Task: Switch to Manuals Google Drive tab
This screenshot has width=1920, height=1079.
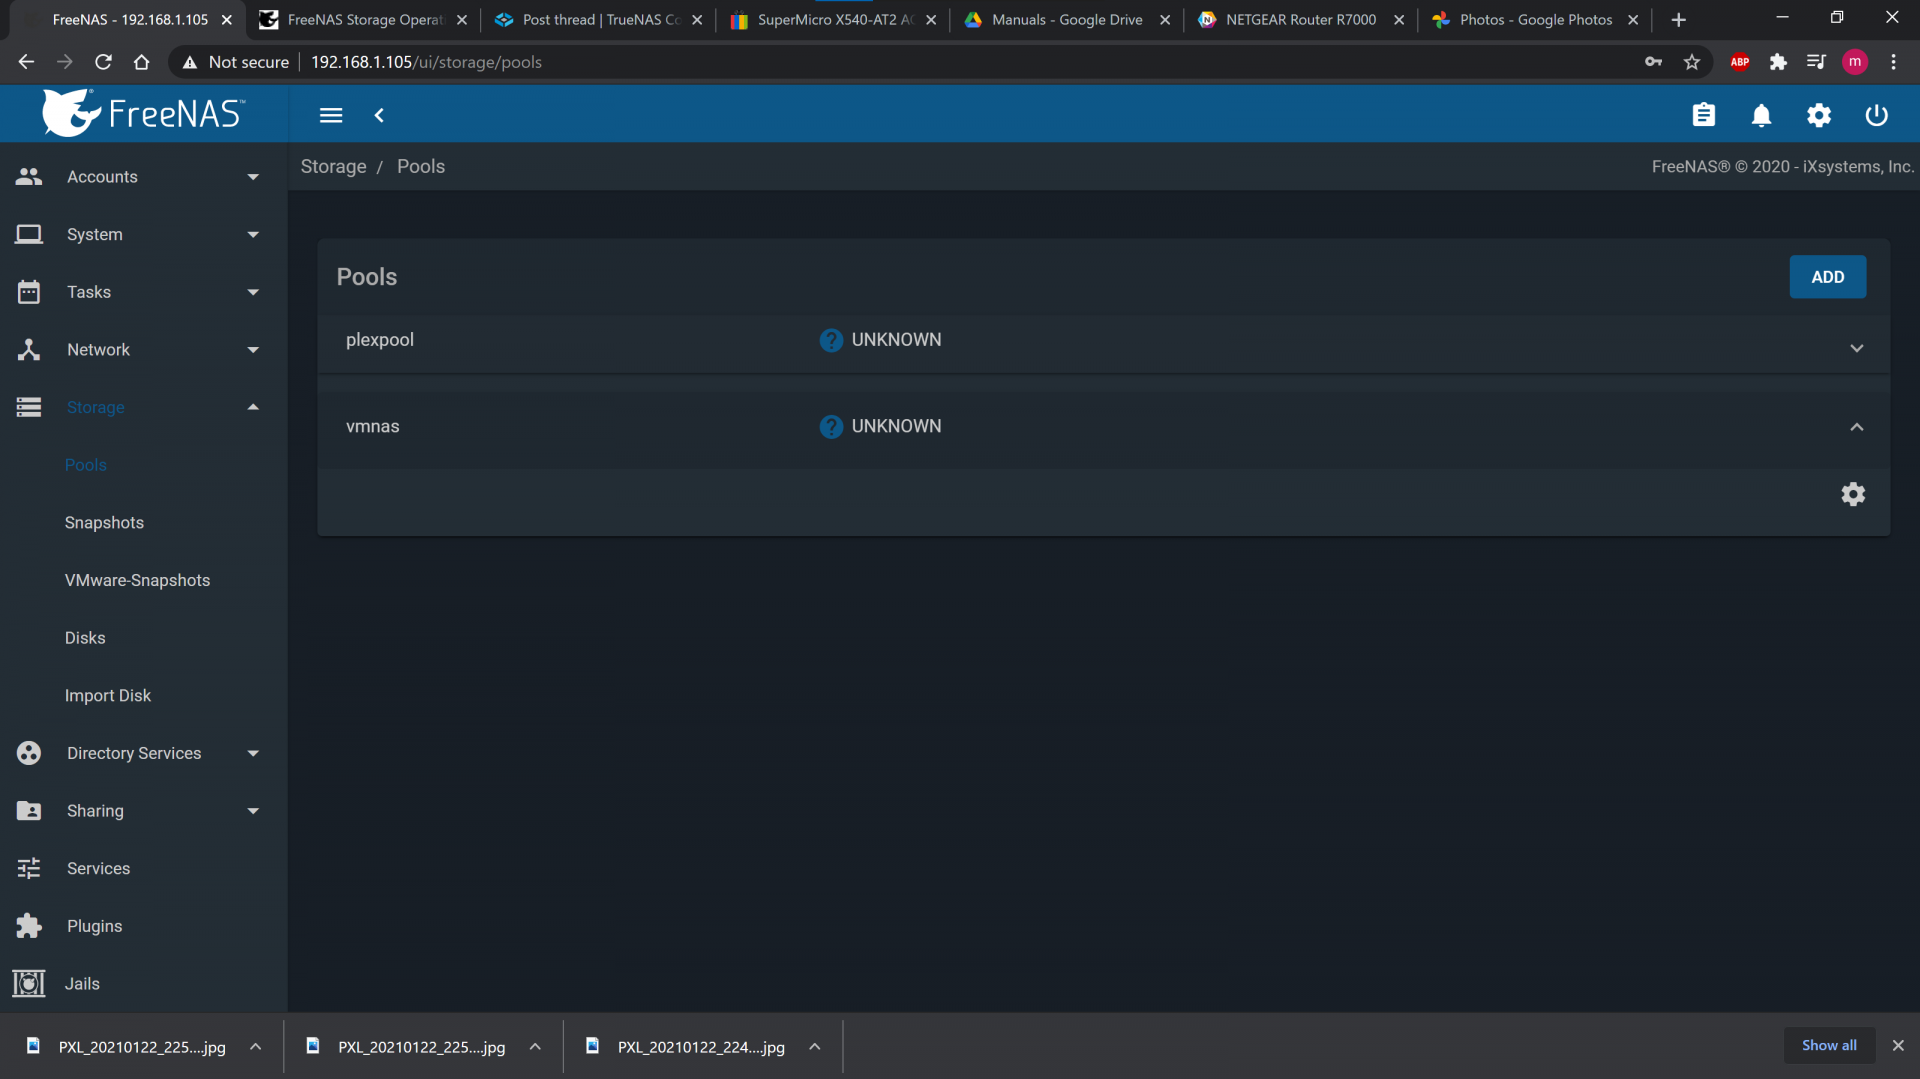Action: pos(1067,20)
